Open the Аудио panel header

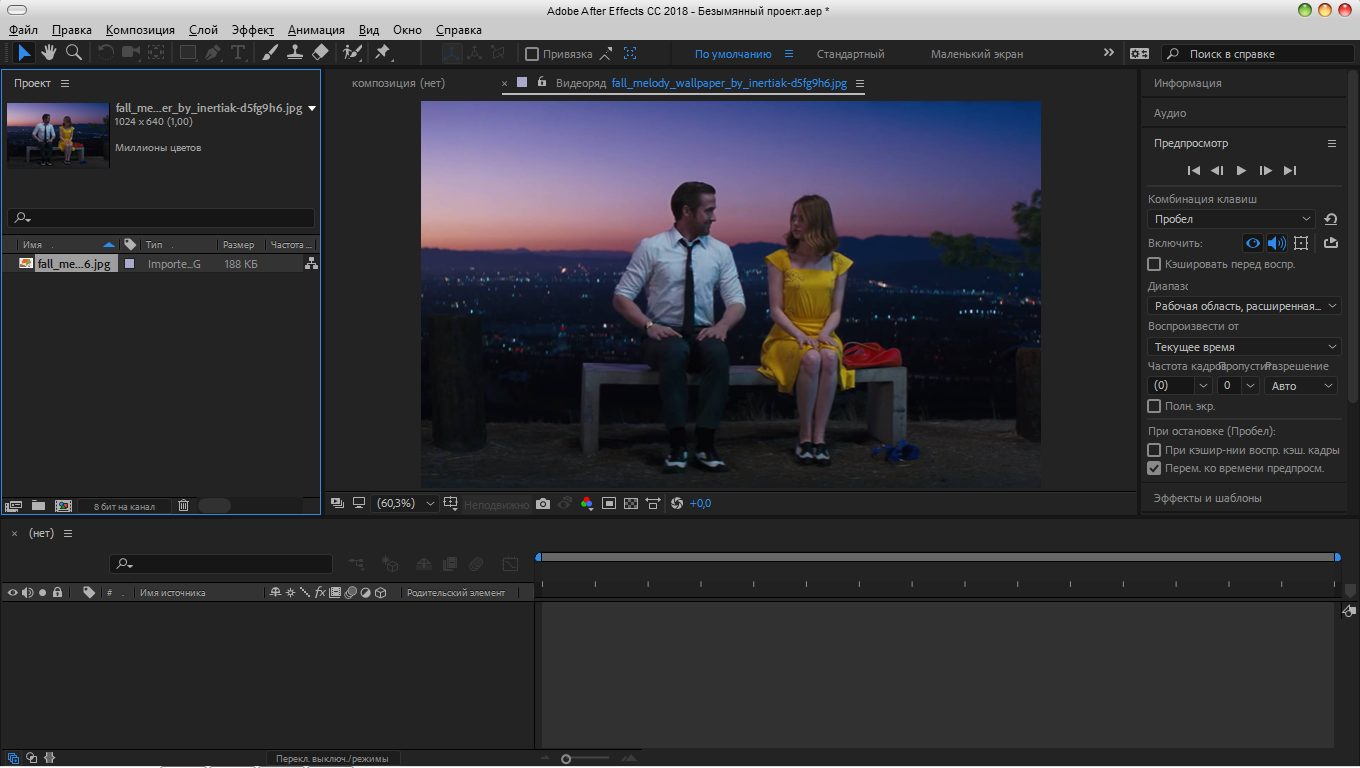click(1170, 113)
